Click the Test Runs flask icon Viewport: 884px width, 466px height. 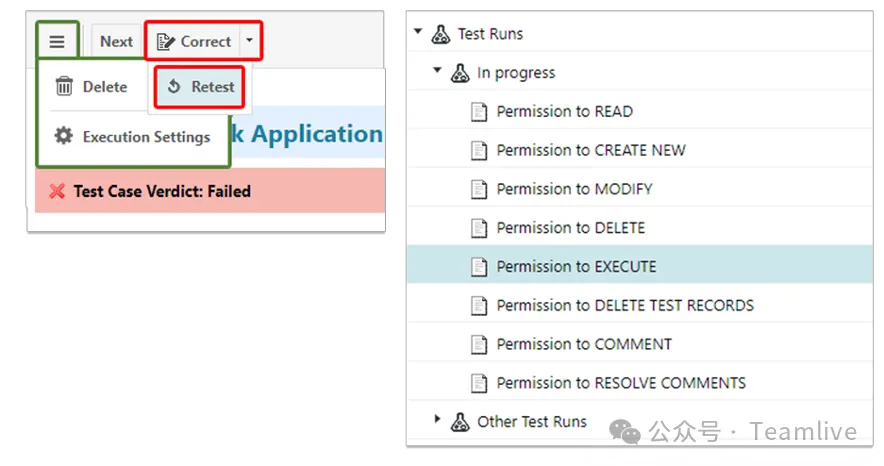point(440,34)
